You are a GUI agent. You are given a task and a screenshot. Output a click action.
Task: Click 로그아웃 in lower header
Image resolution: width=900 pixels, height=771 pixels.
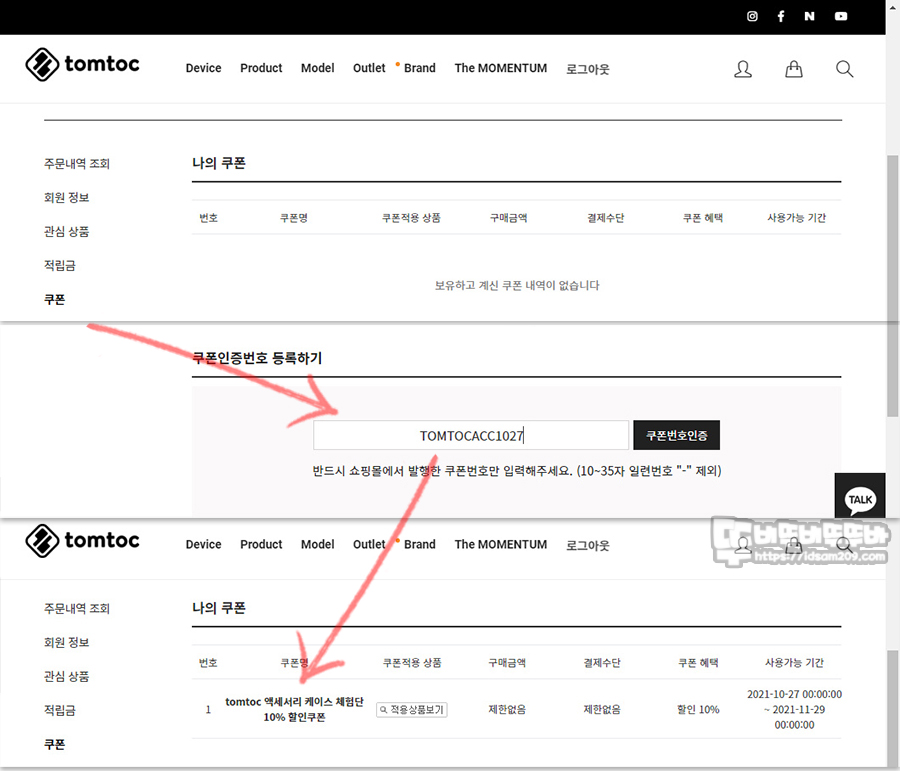[588, 545]
